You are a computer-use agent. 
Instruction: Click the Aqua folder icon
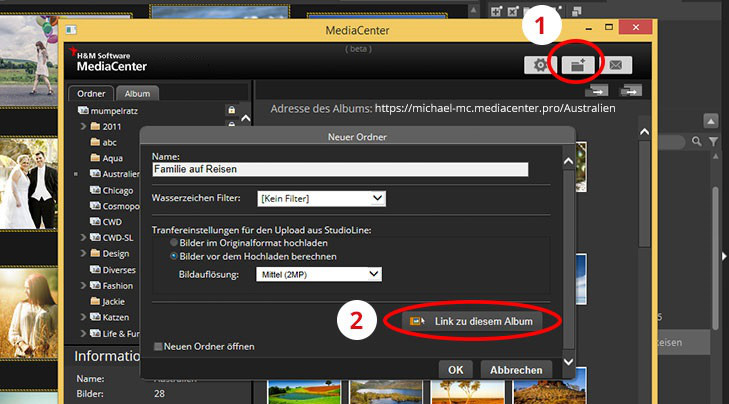point(95,158)
